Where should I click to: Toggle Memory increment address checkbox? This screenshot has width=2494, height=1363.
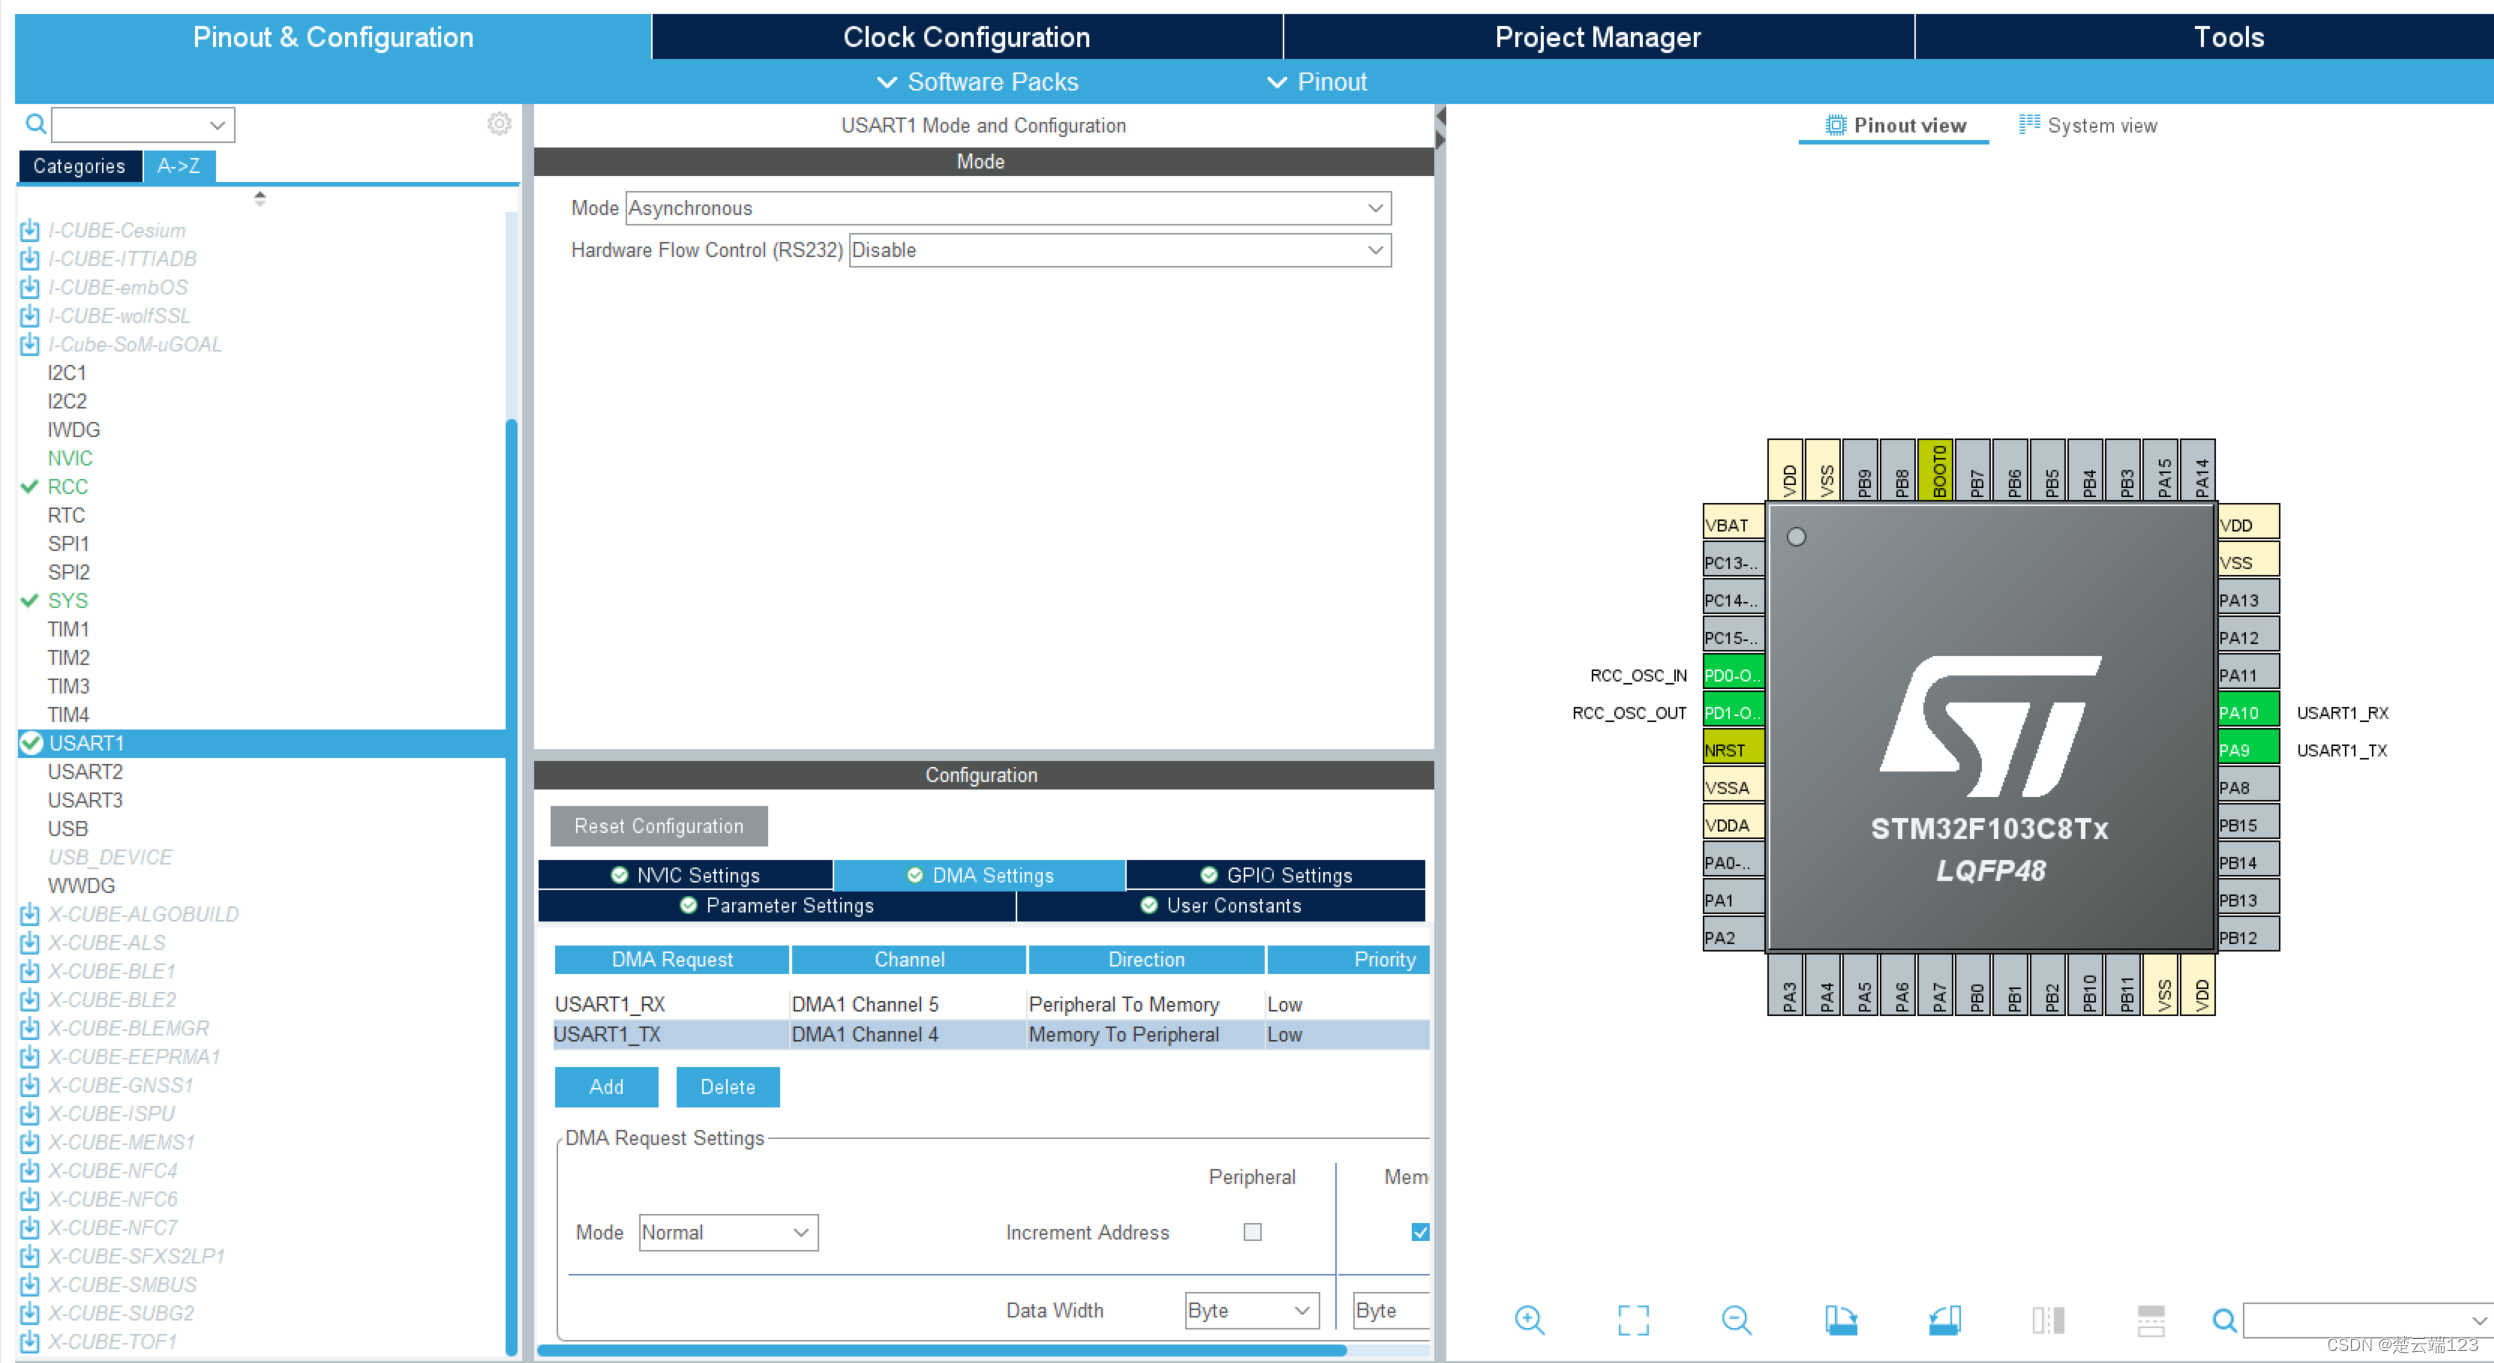(x=1420, y=1232)
